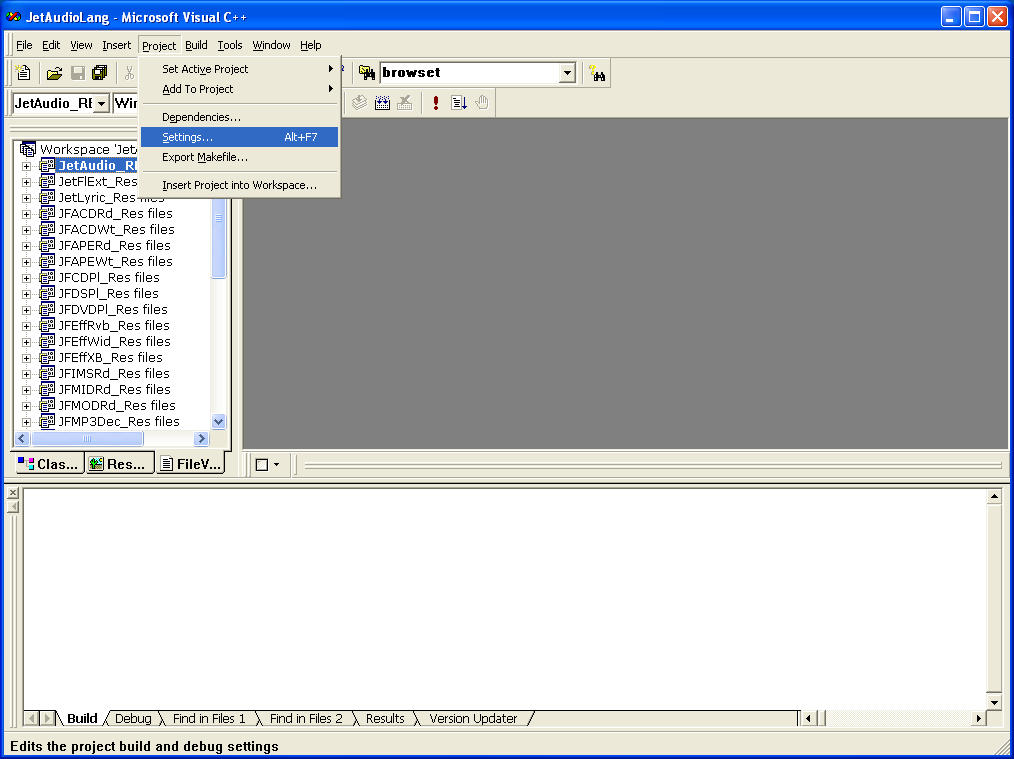Click Output pane horizontal scroll right arrow
Image resolution: width=1014 pixels, height=759 pixels.
point(978,718)
